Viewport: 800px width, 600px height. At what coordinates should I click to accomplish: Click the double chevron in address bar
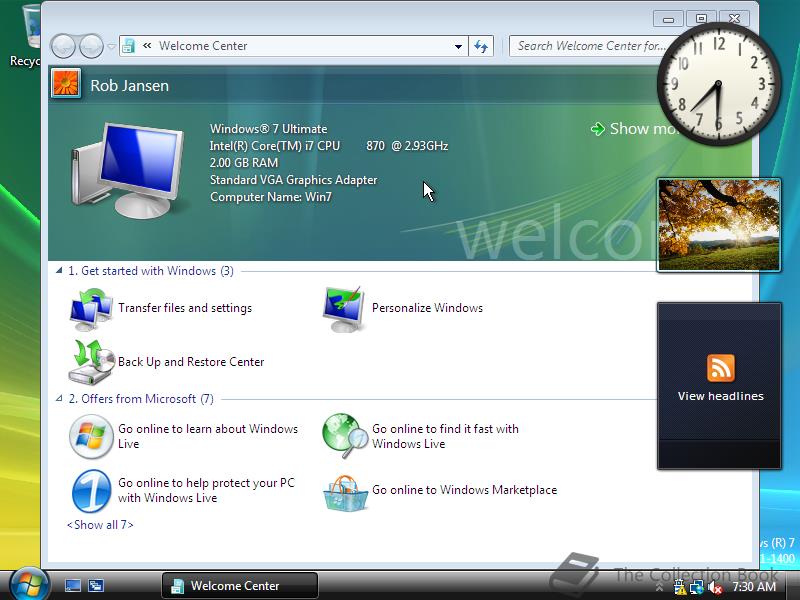pyautogui.click(x=147, y=45)
